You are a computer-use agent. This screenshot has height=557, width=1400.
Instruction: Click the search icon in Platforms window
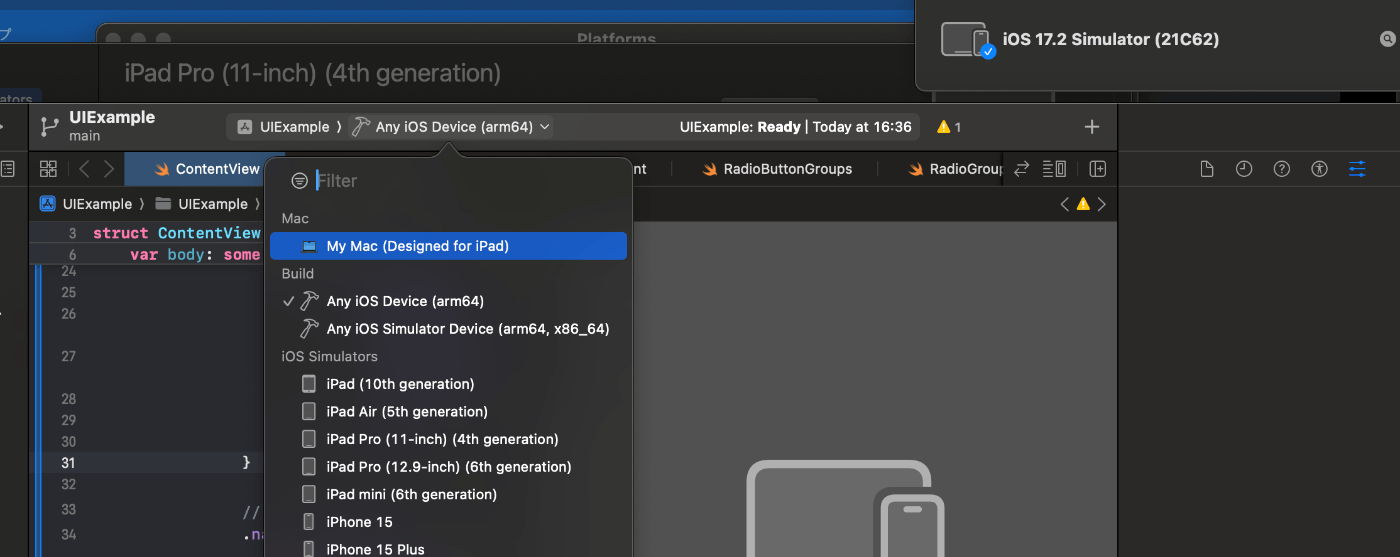(x=1387, y=40)
